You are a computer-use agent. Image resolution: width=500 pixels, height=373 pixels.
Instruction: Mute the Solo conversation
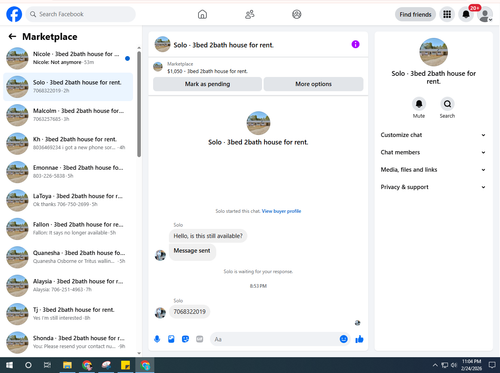point(419,104)
